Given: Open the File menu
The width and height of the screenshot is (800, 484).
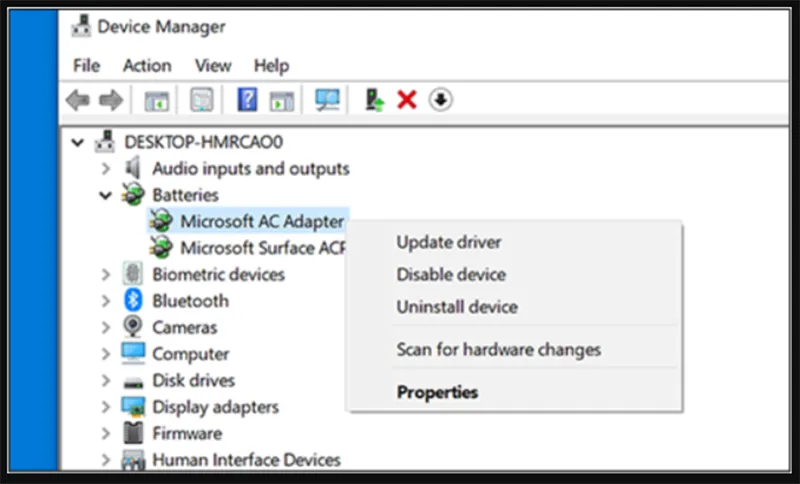Looking at the screenshot, I should pos(86,65).
